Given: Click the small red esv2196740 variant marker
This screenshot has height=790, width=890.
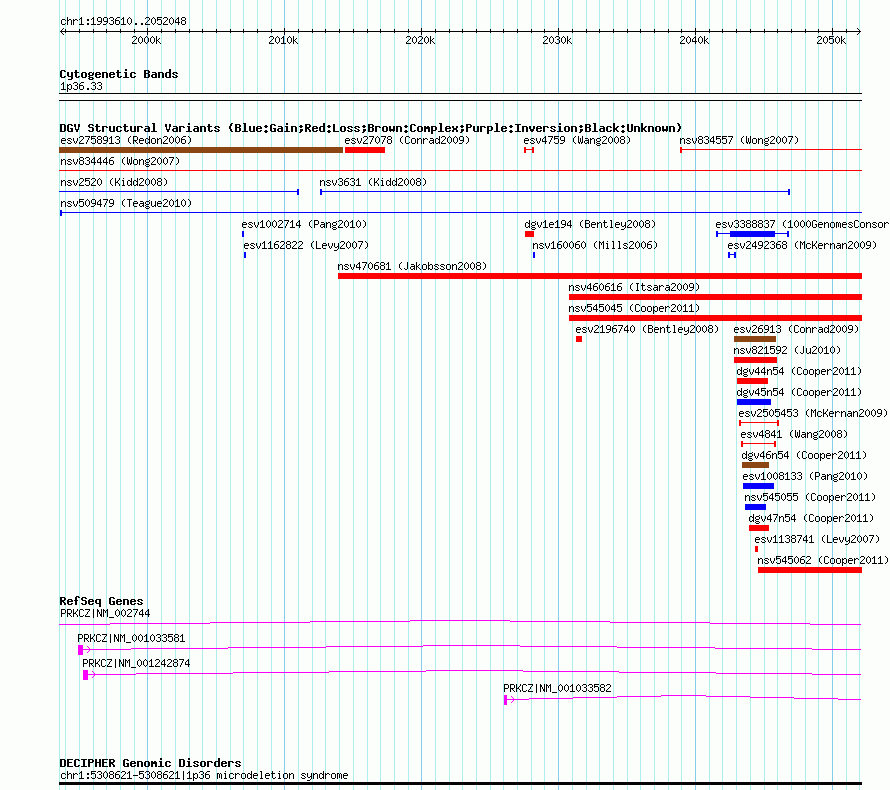Looking at the screenshot, I should tap(578, 339).
